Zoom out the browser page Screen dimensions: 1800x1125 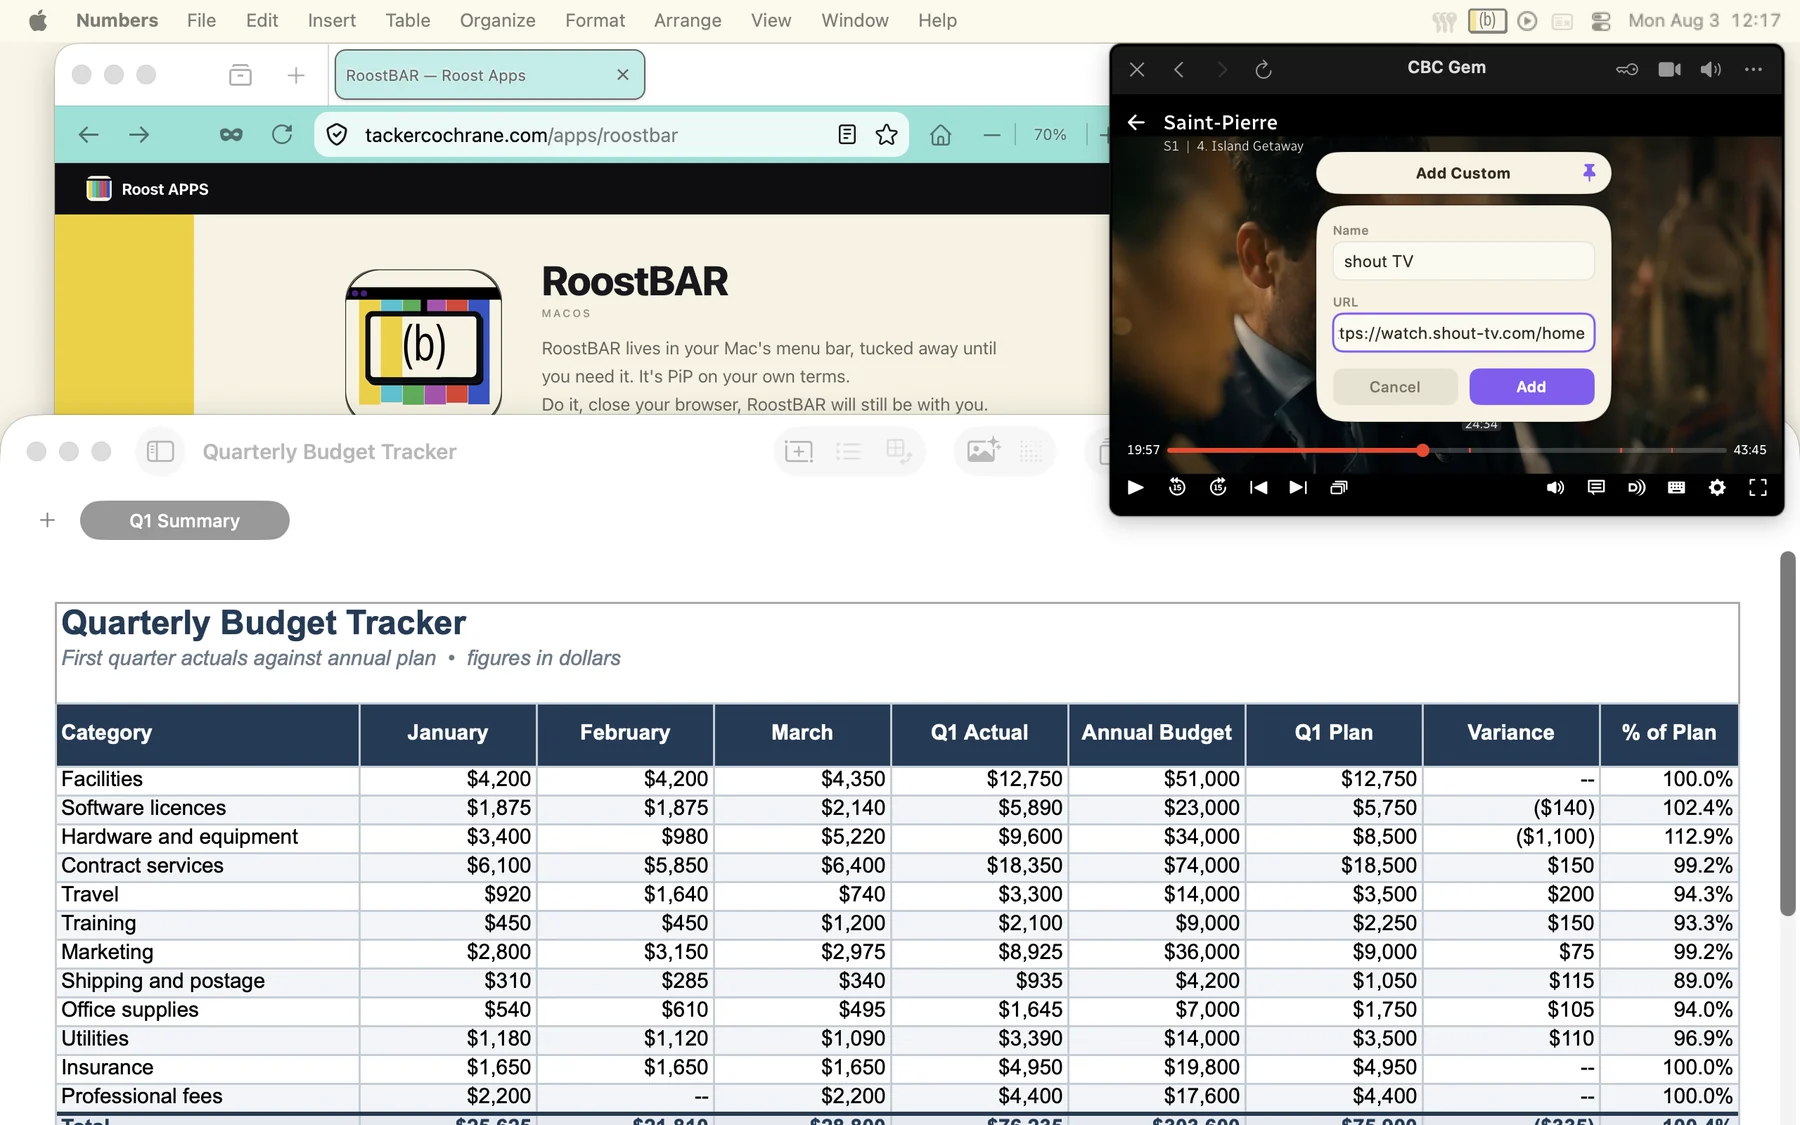(x=992, y=134)
